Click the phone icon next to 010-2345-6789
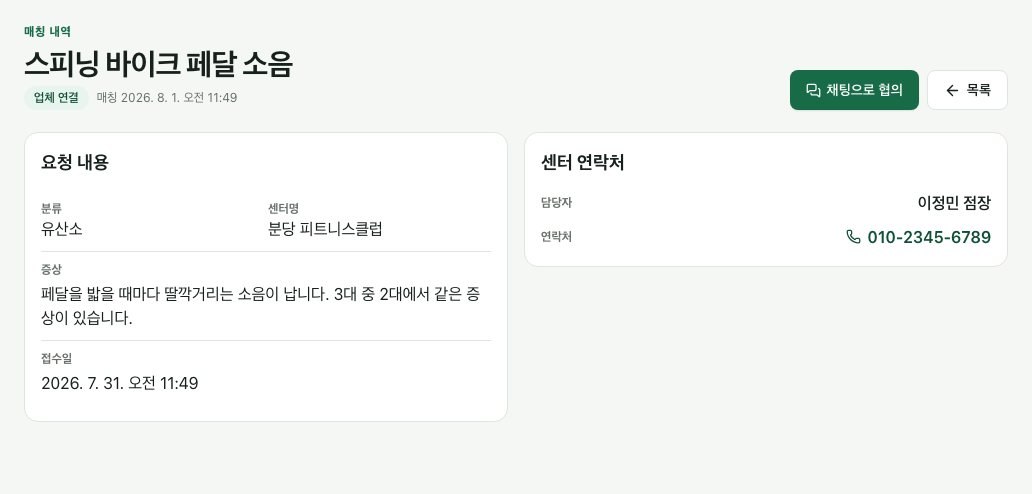Viewport: 1032px width, 494px height. point(853,237)
